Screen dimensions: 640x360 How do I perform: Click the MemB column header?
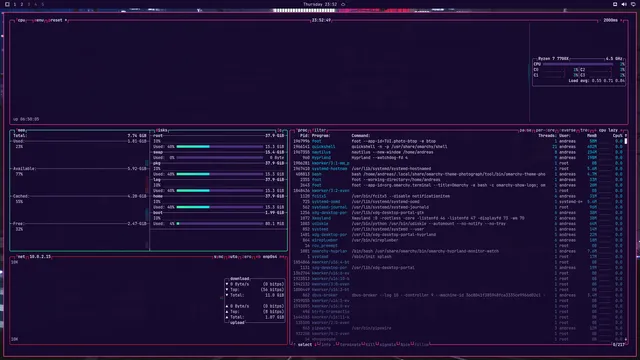pos(592,136)
